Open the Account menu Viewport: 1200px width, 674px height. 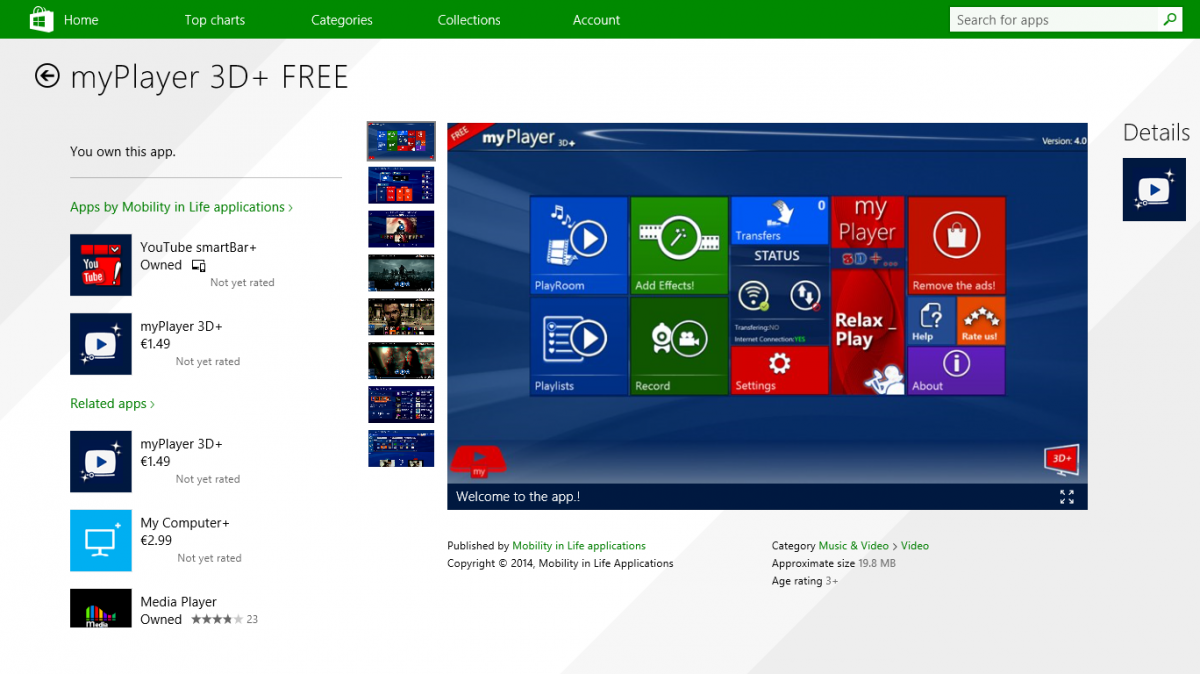click(597, 20)
